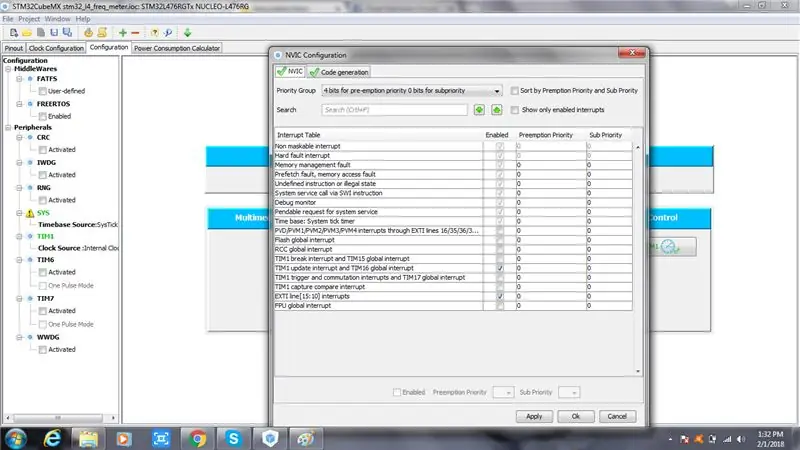Viewport: 800px width, 450px height.
Task: Click the interrupt Search input field
Action: tap(394, 110)
